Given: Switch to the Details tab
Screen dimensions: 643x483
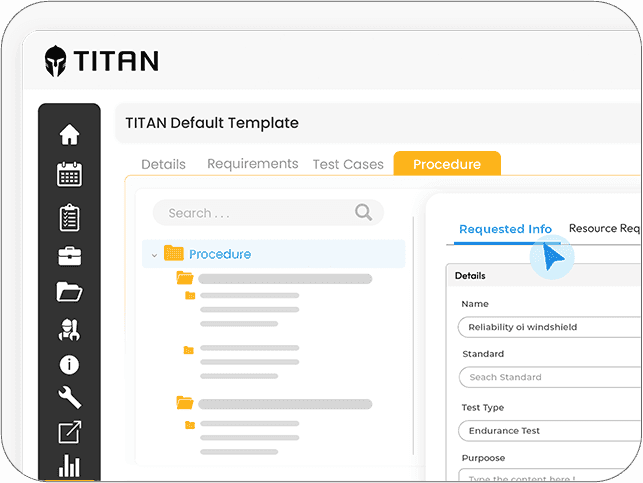Looking at the screenshot, I should (163, 164).
